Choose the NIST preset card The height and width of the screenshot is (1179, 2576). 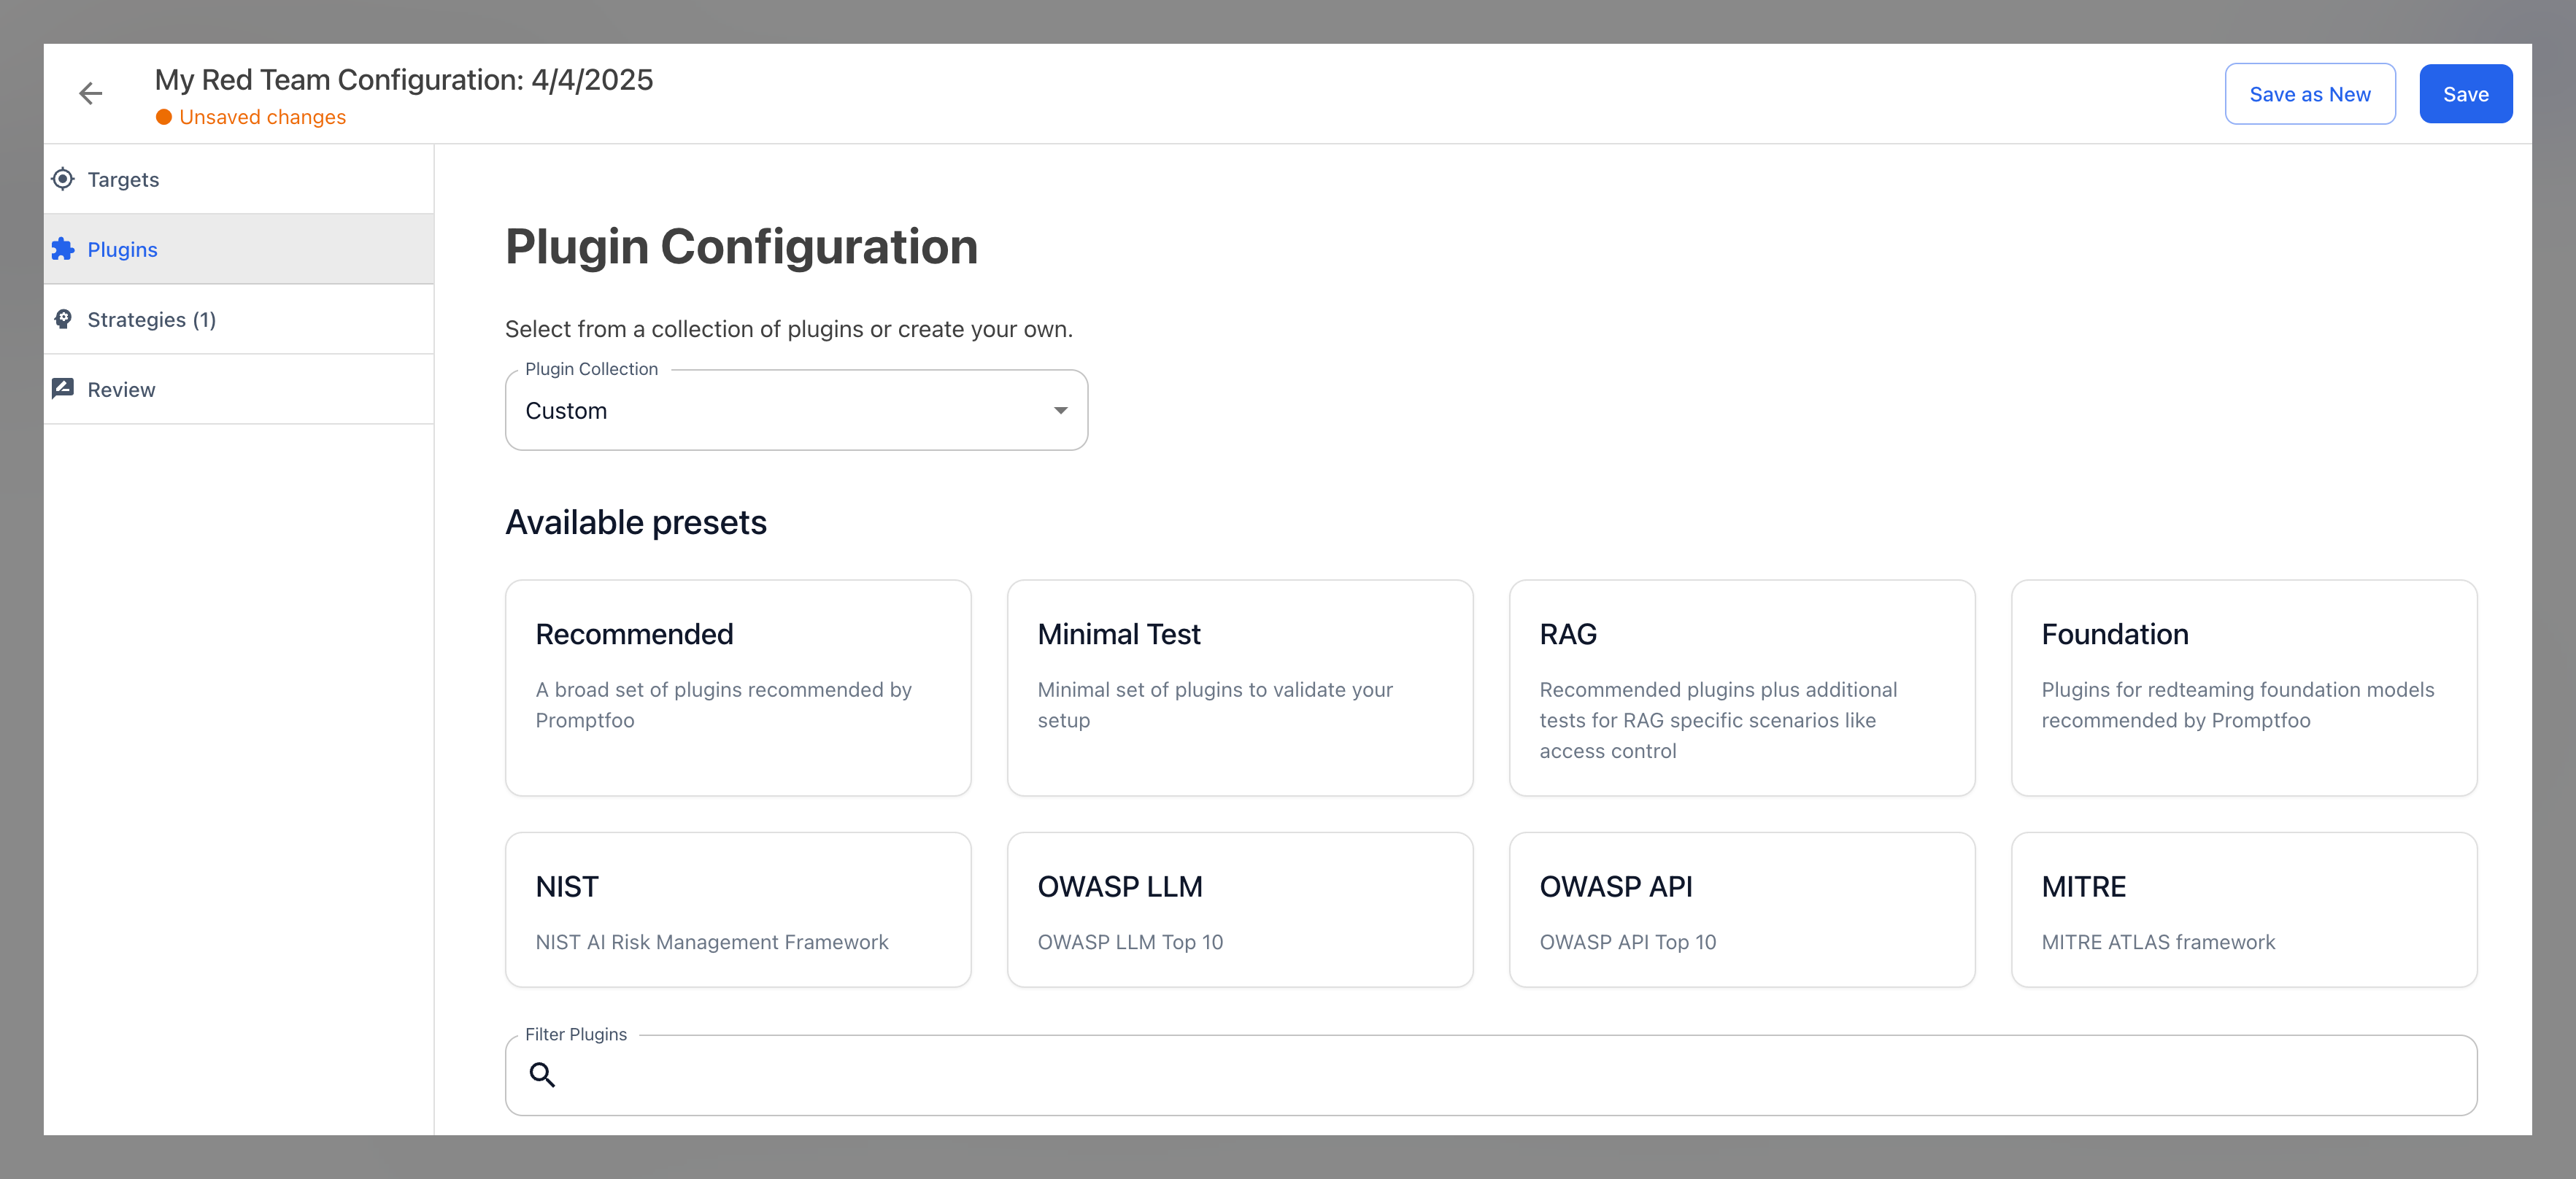(738, 909)
